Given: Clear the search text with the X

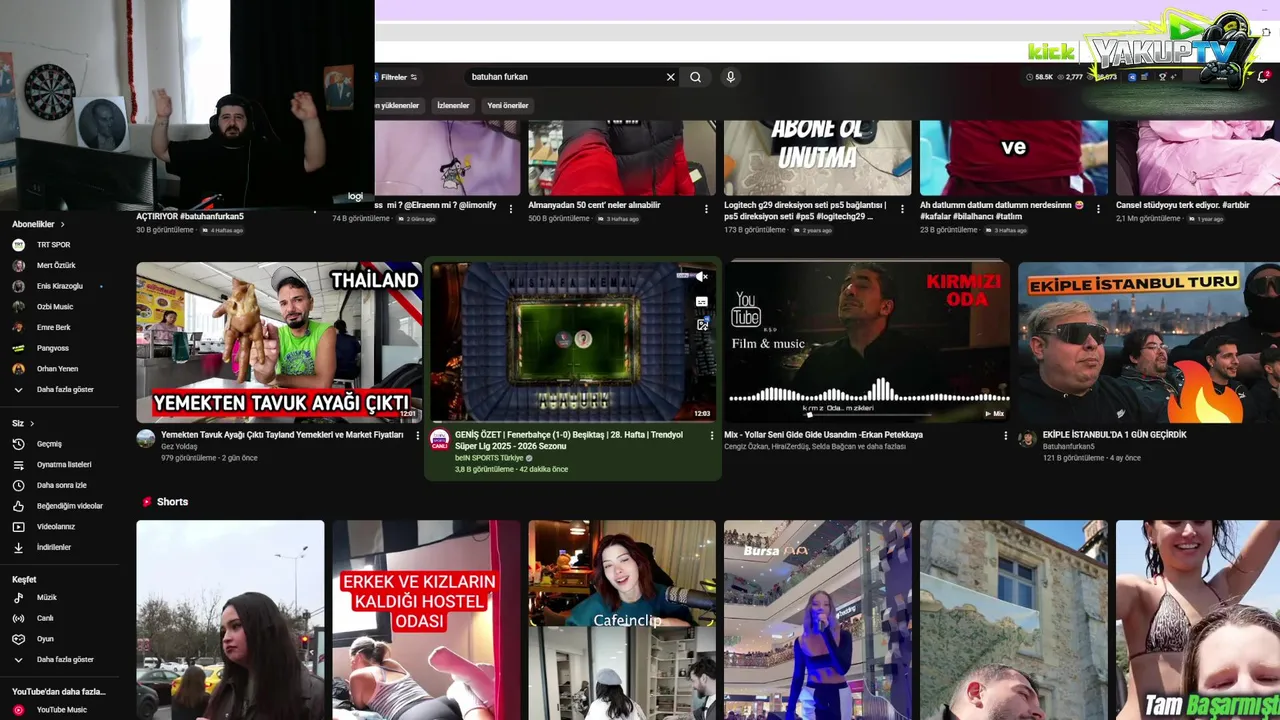Looking at the screenshot, I should 671,77.
